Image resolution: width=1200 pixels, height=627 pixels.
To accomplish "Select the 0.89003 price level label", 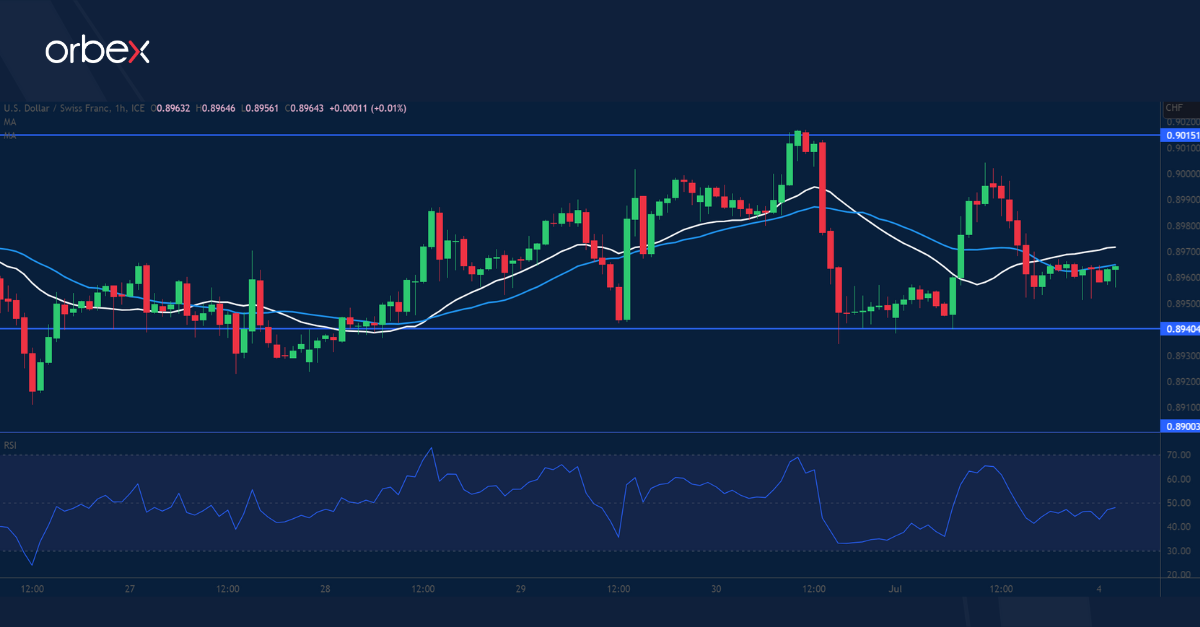I will (x=1180, y=426).
